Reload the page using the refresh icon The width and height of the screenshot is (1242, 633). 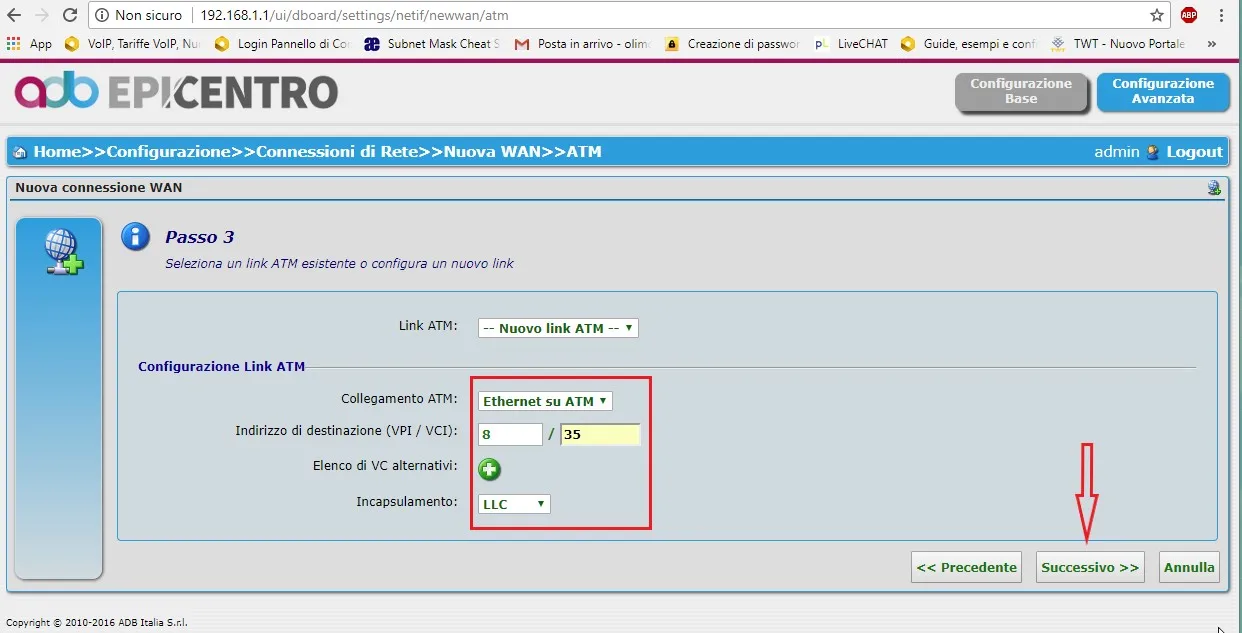pyautogui.click(x=69, y=15)
